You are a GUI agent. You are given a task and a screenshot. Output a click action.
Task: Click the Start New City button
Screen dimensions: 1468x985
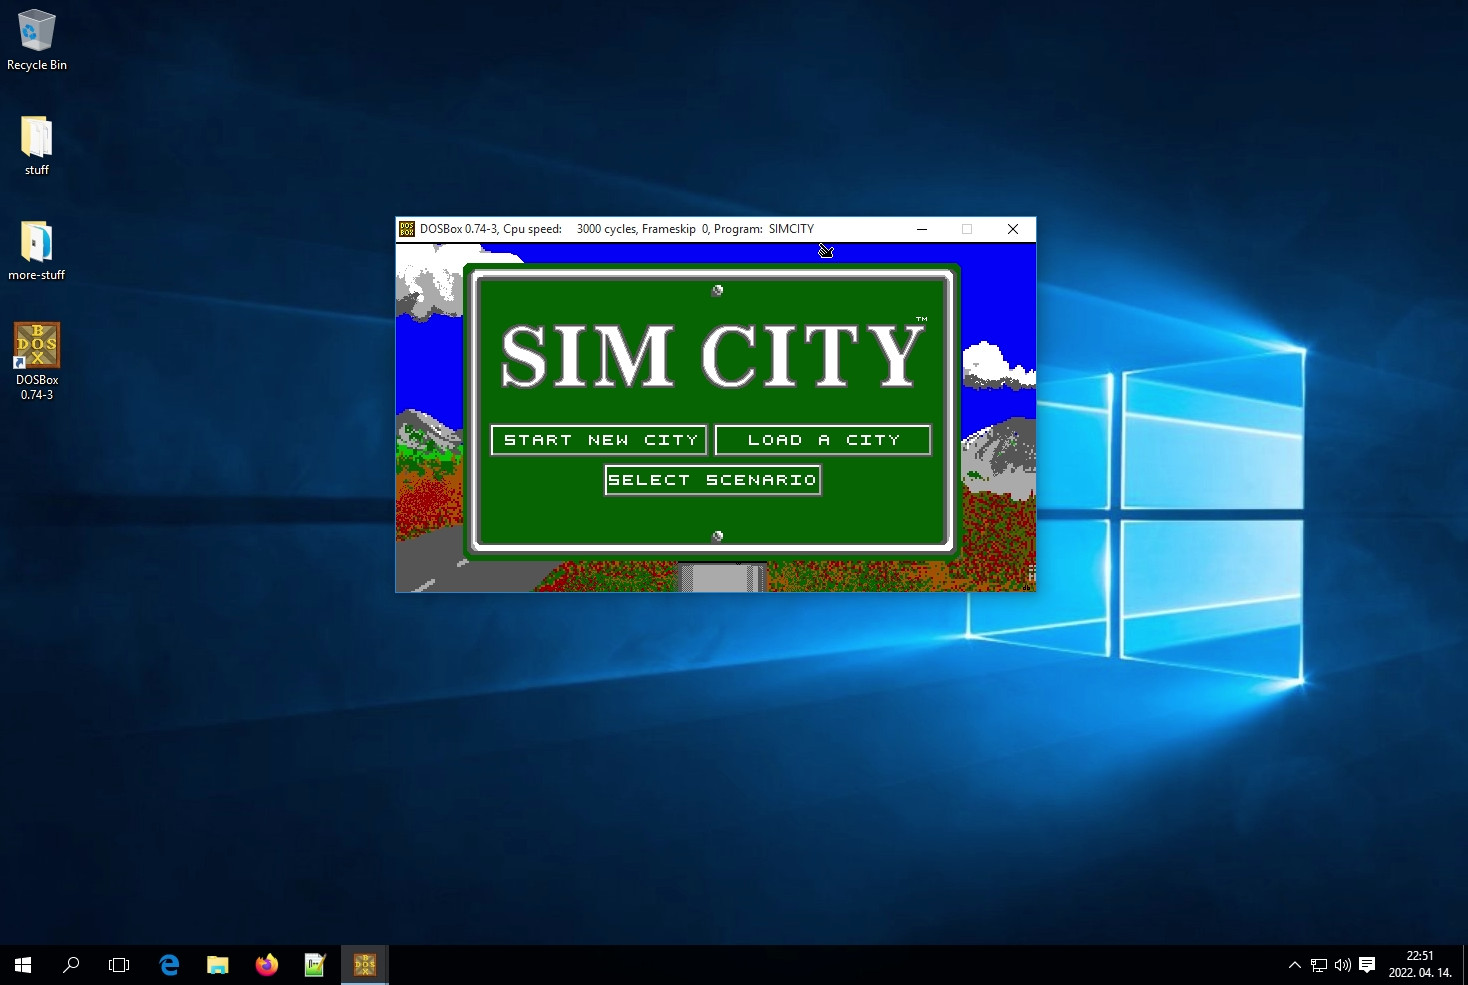pos(599,440)
